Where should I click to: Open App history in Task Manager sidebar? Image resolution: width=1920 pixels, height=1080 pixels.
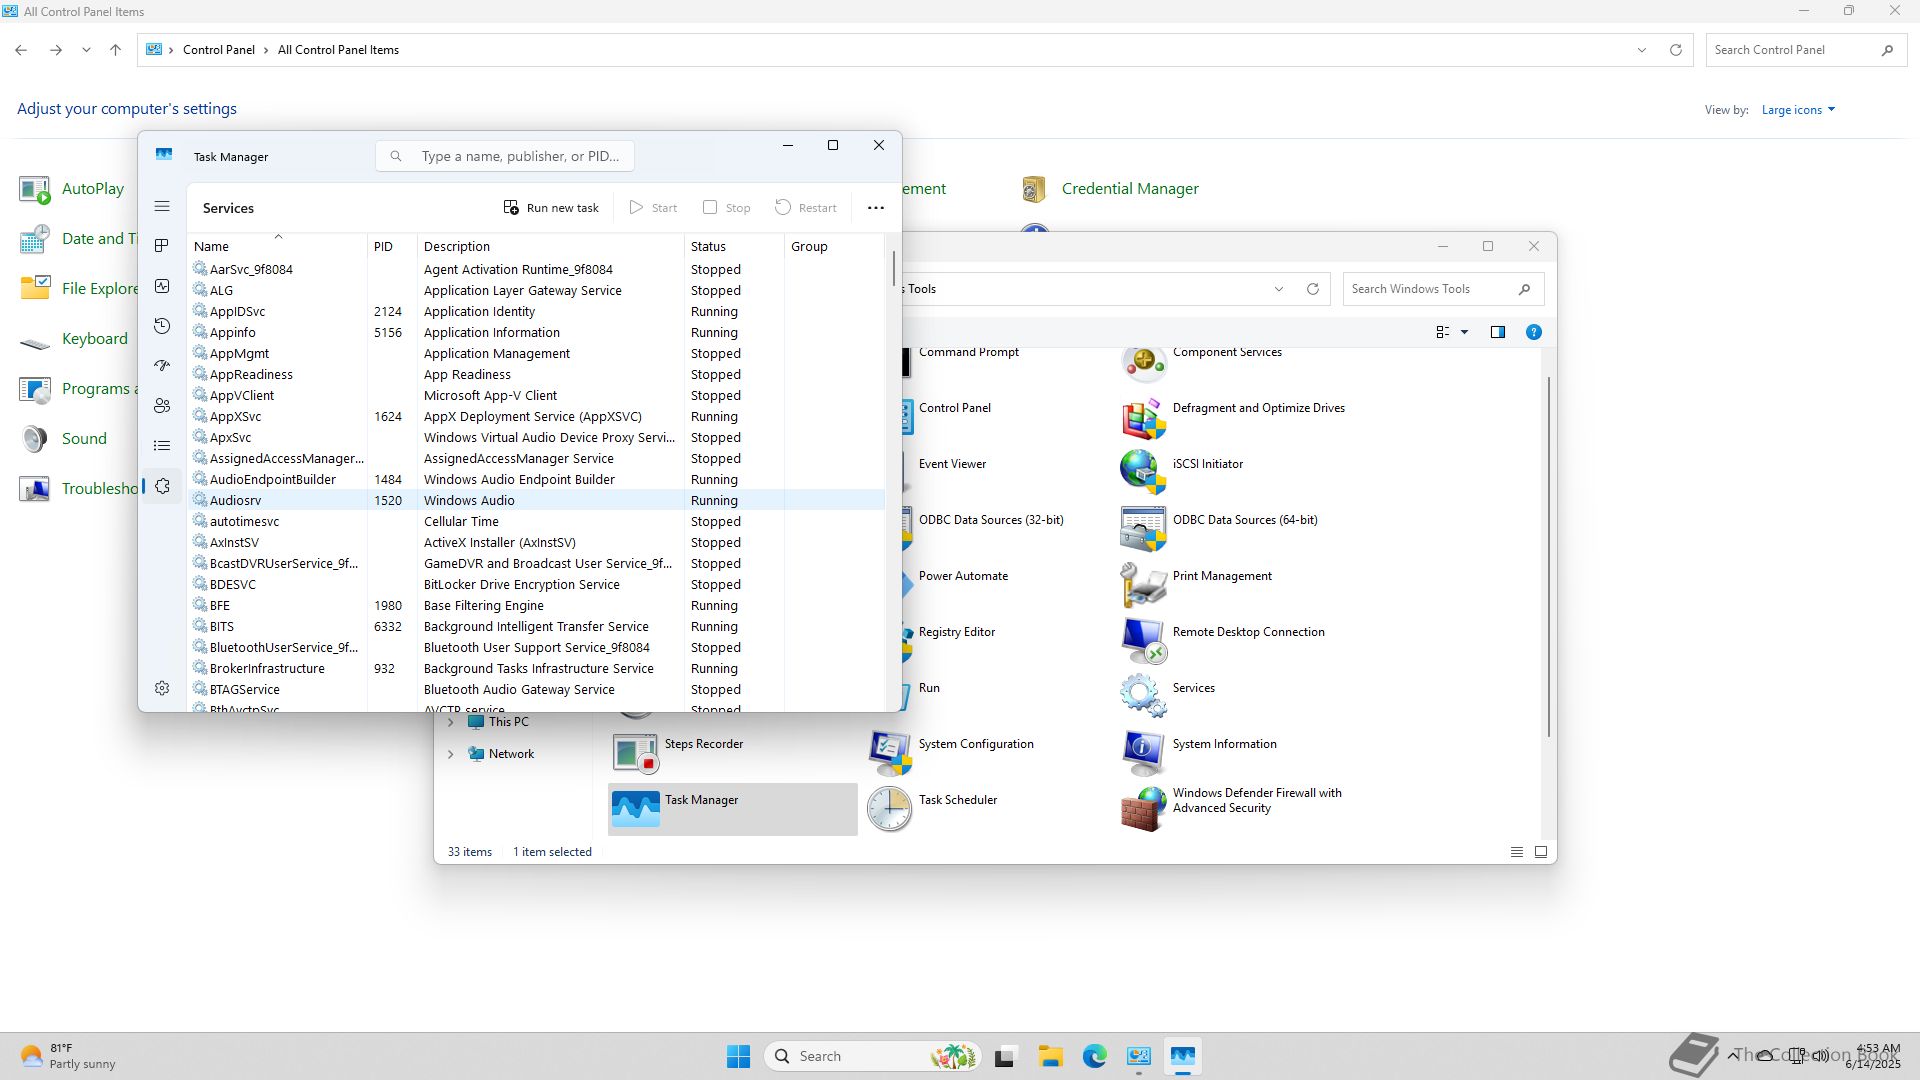click(162, 326)
